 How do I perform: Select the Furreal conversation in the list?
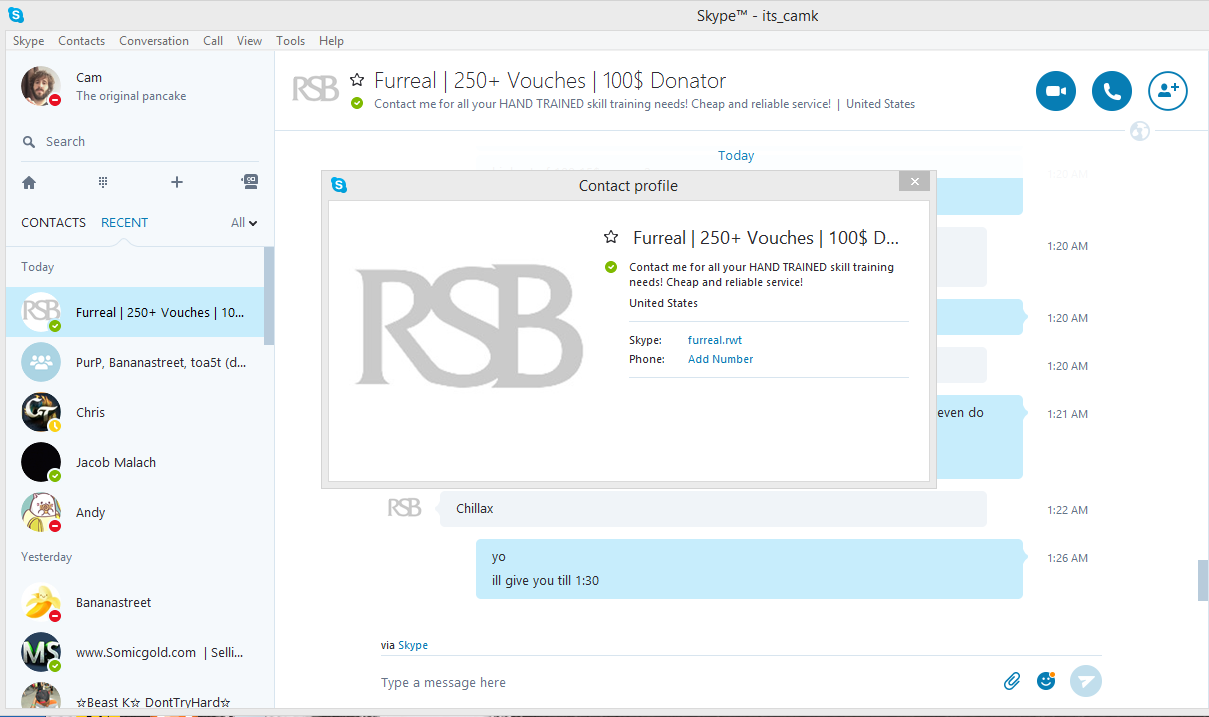(135, 312)
